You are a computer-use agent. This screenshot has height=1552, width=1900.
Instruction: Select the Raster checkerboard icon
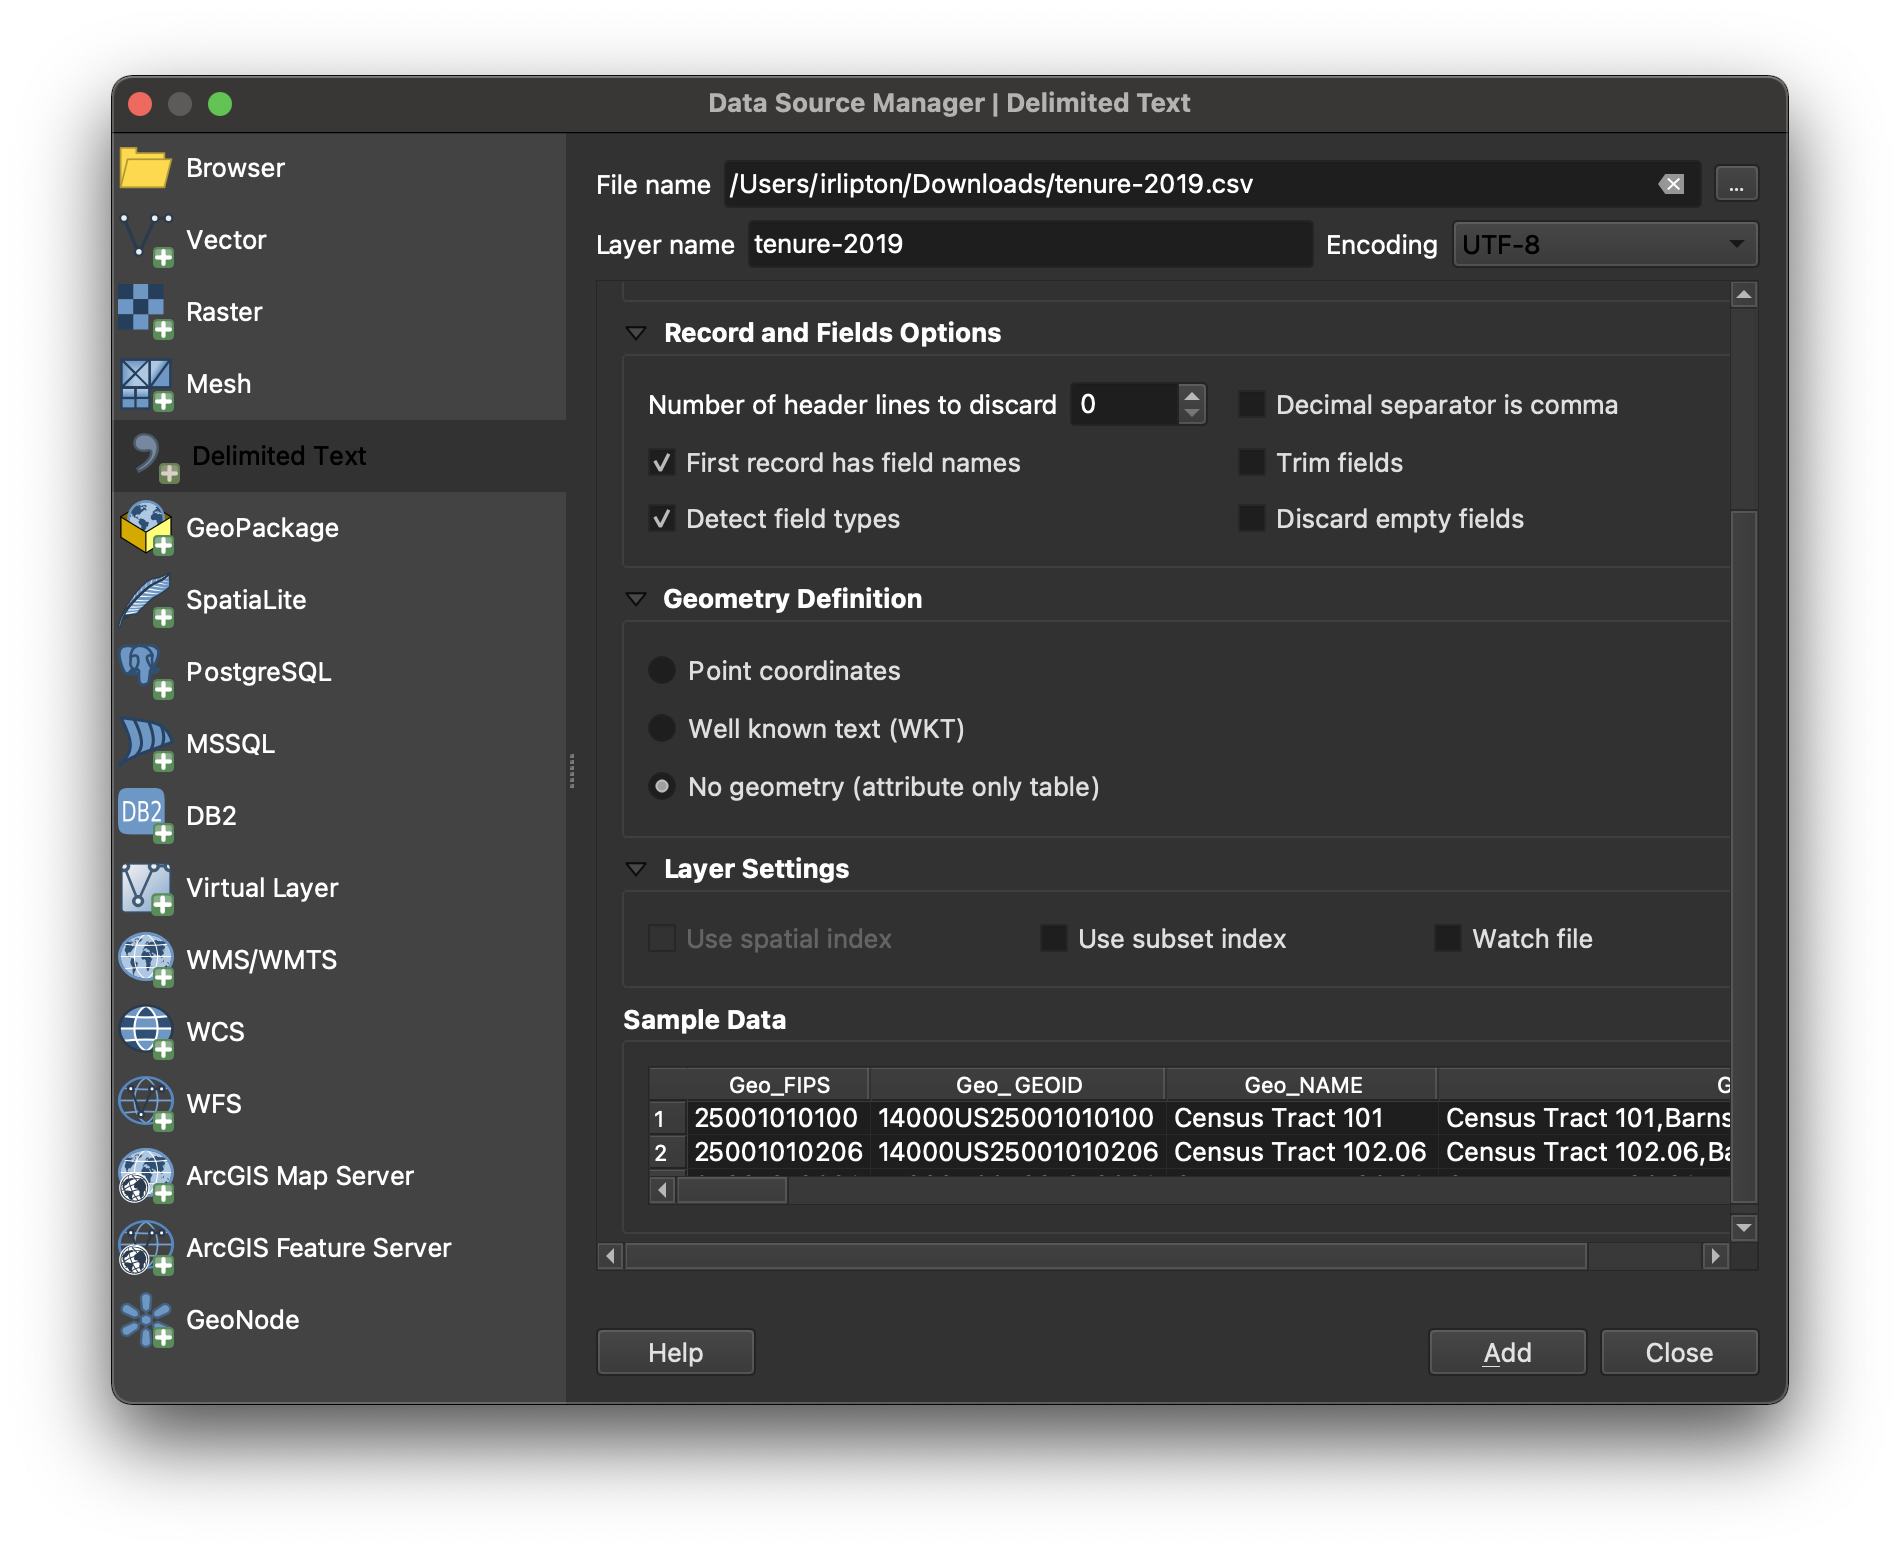[x=145, y=312]
